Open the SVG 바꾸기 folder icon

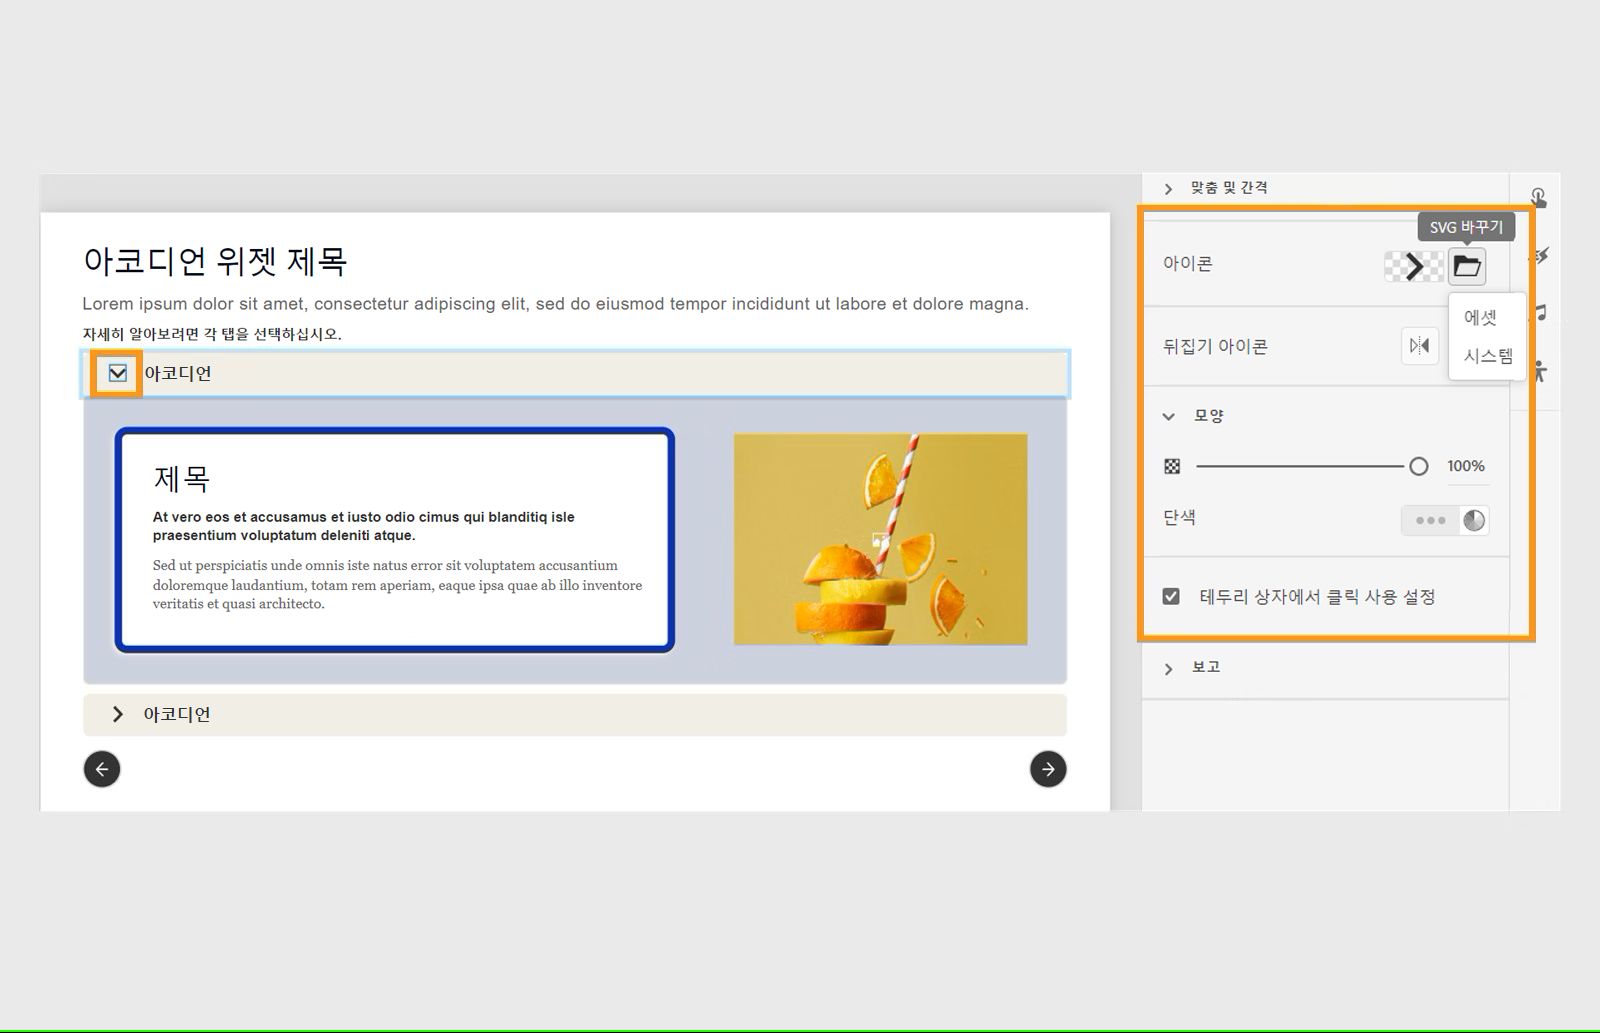tap(1465, 266)
